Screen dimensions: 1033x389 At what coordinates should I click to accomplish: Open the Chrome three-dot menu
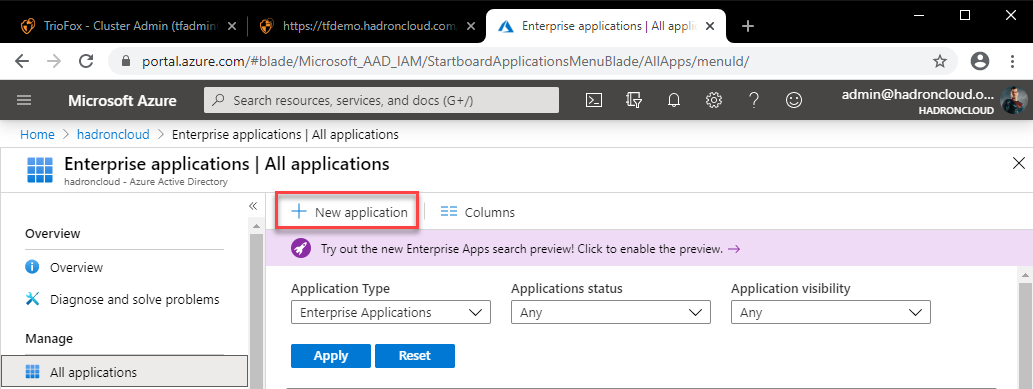pyautogui.click(x=1013, y=61)
